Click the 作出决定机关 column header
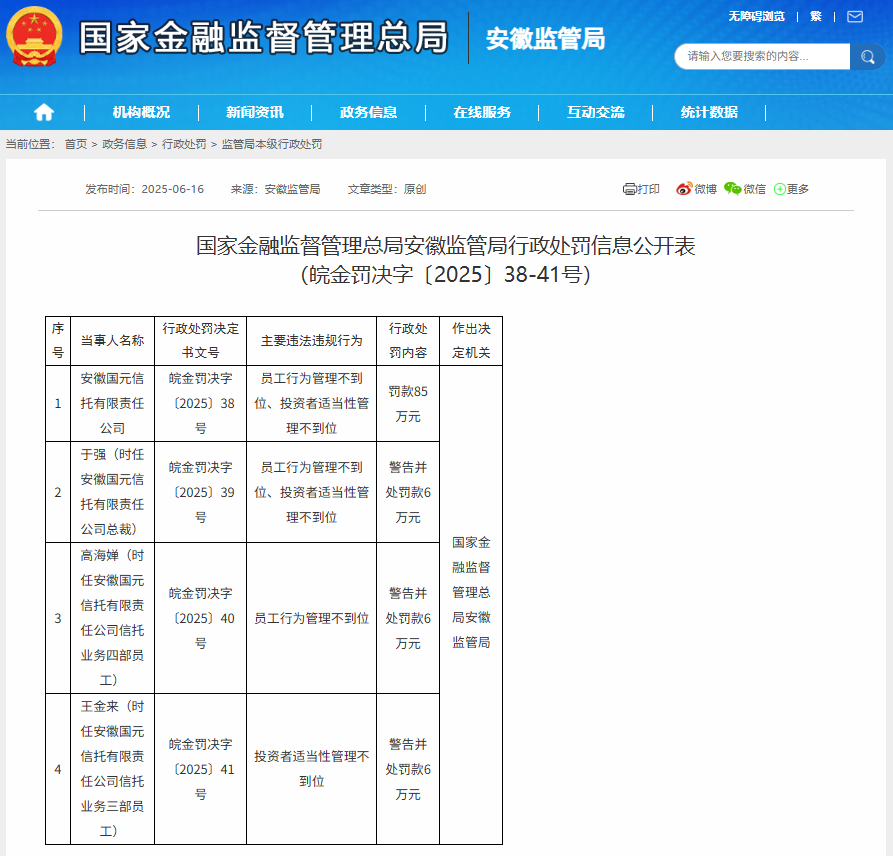This screenshot has height=856, width=893. click(471, 341)
